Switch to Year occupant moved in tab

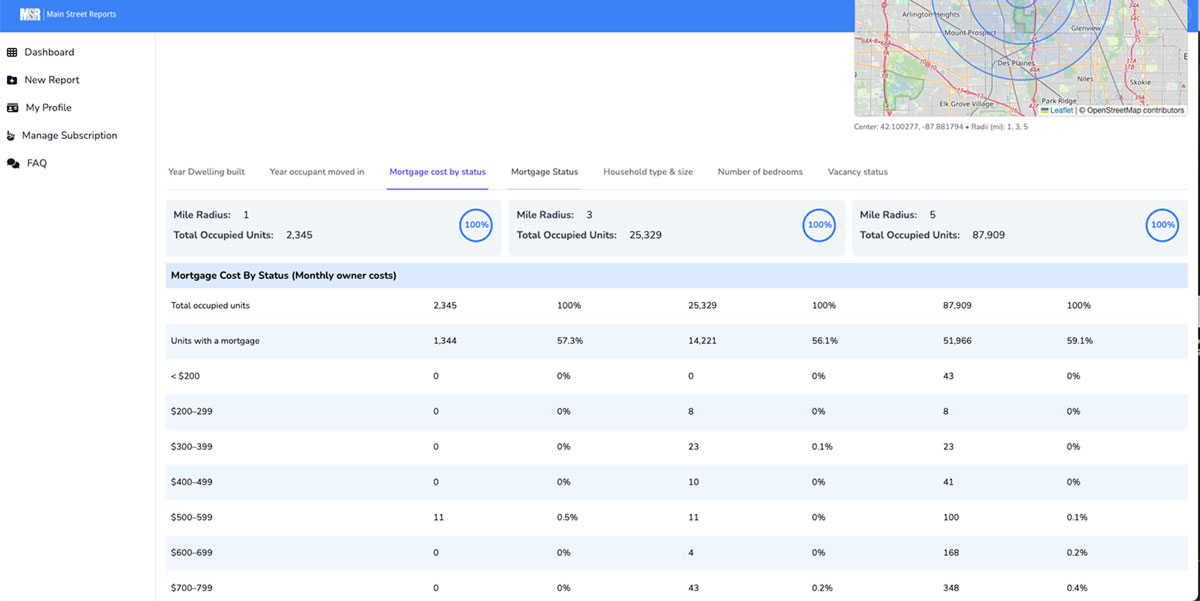(316, 172)
